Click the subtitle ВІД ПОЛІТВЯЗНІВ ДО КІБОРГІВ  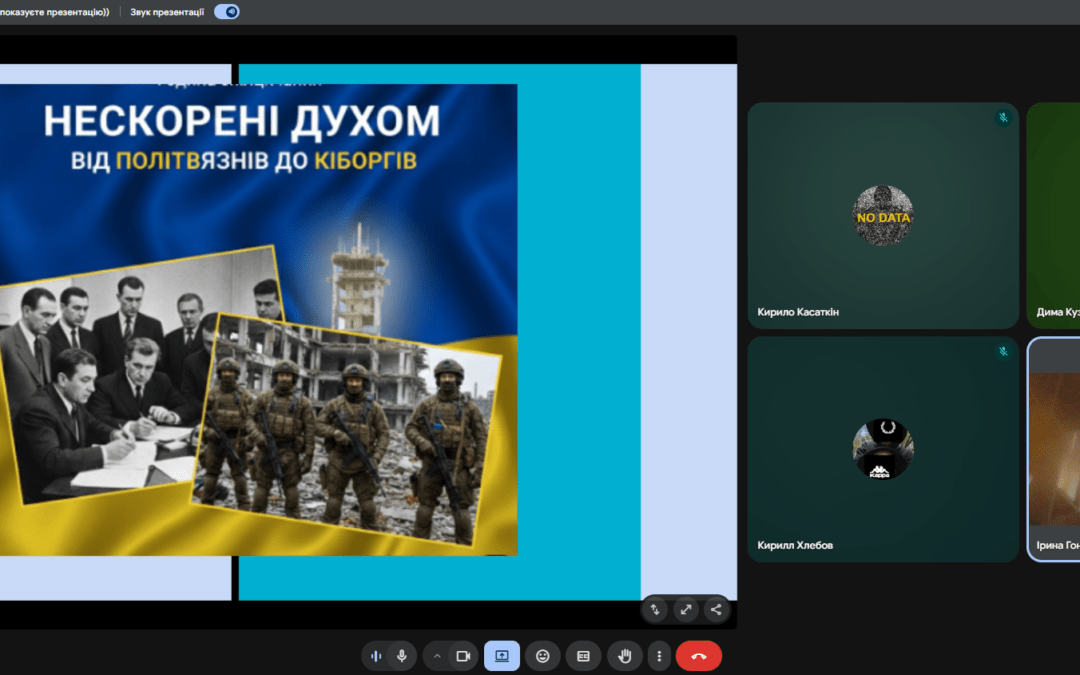click(244, 161)
